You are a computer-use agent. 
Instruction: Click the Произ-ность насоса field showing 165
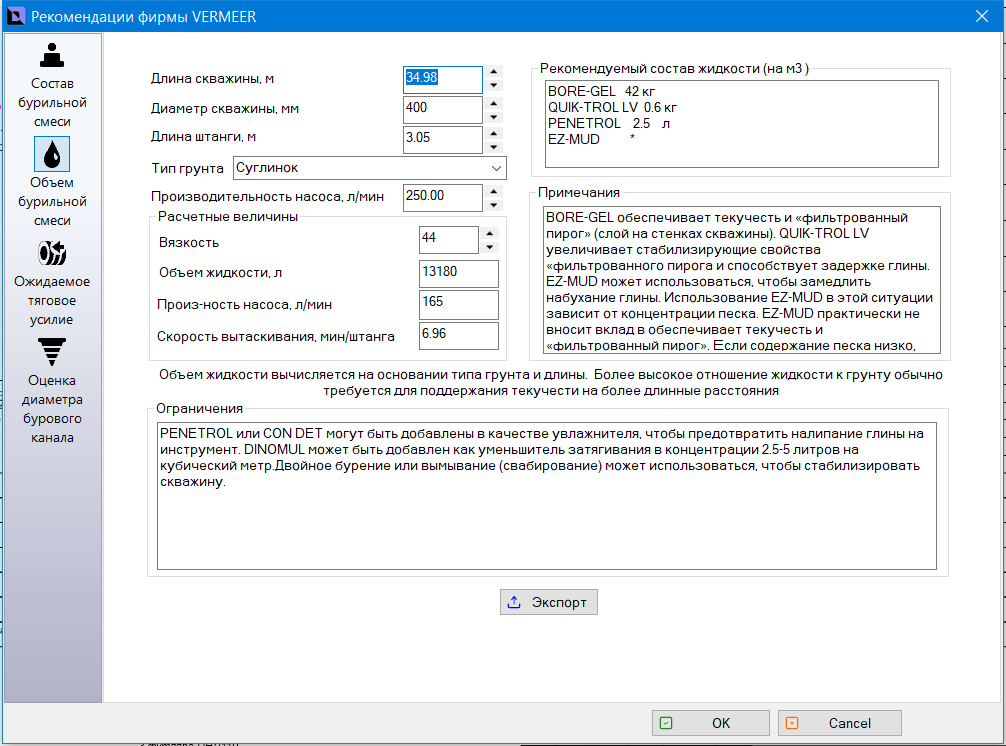coord(459,305)
